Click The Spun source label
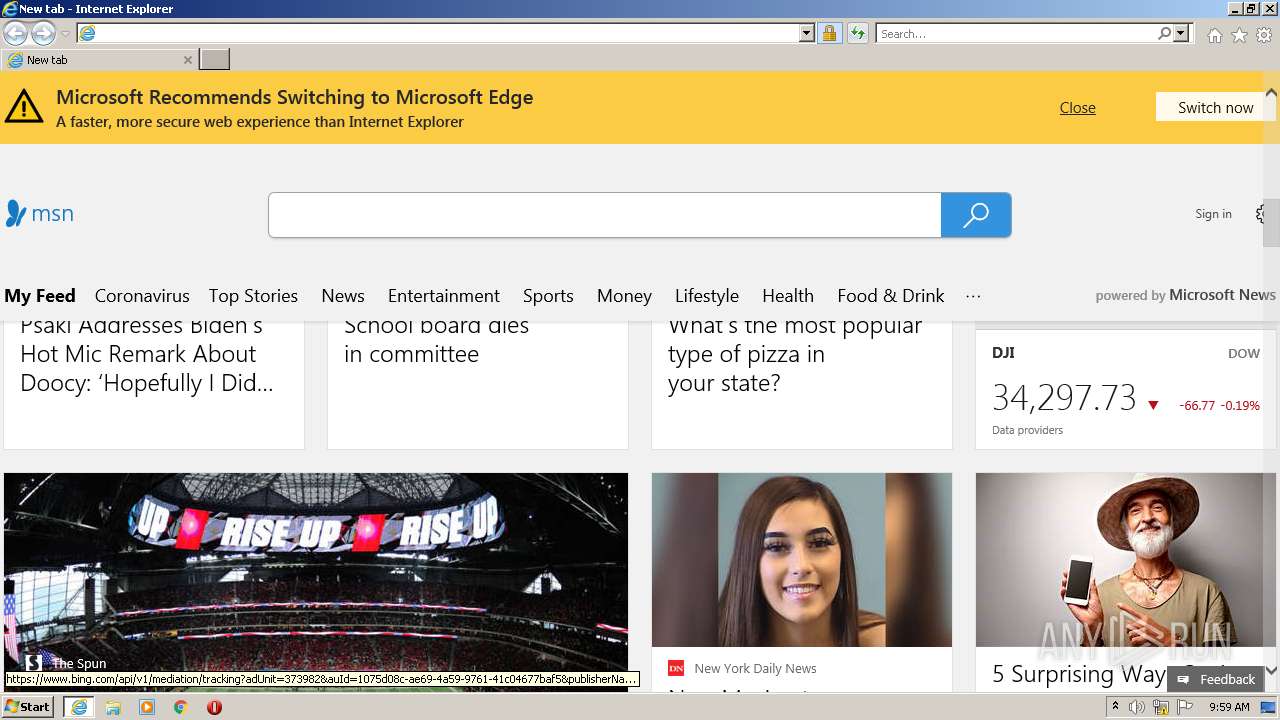This screenshot has height=720, width=1280. coord(79,663)
